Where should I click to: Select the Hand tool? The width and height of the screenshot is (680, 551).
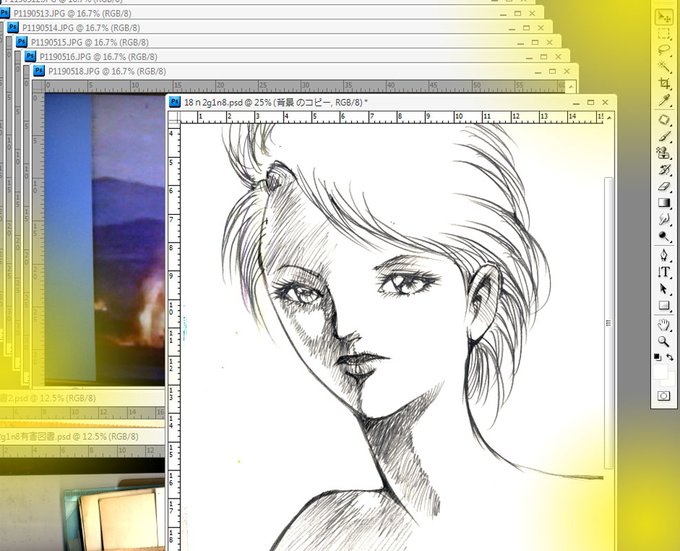point(664,325)
